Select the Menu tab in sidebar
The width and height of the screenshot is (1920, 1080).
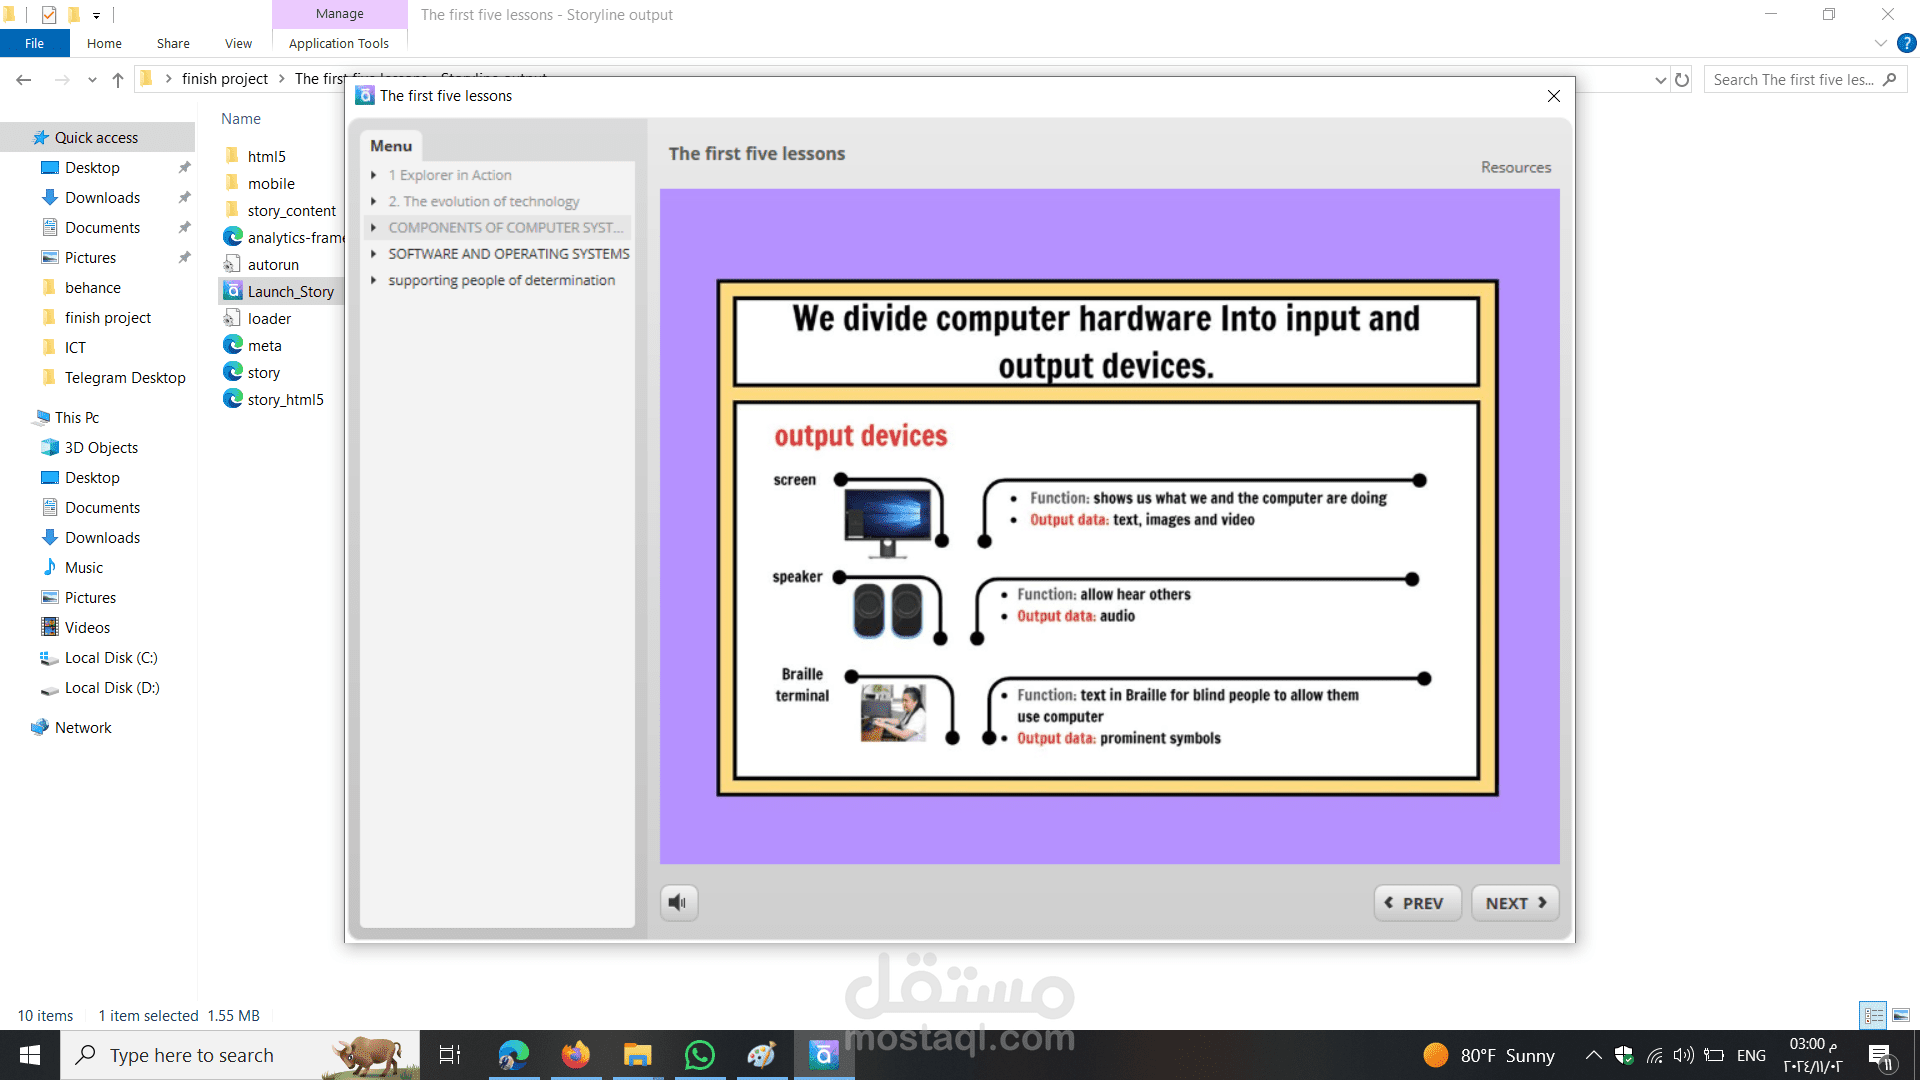pyautogui.click(x=391, y=146)
